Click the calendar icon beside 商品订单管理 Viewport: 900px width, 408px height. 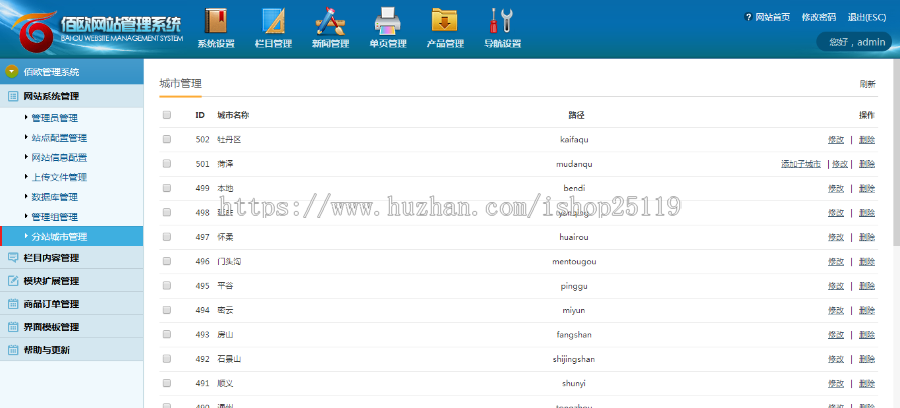13,304
